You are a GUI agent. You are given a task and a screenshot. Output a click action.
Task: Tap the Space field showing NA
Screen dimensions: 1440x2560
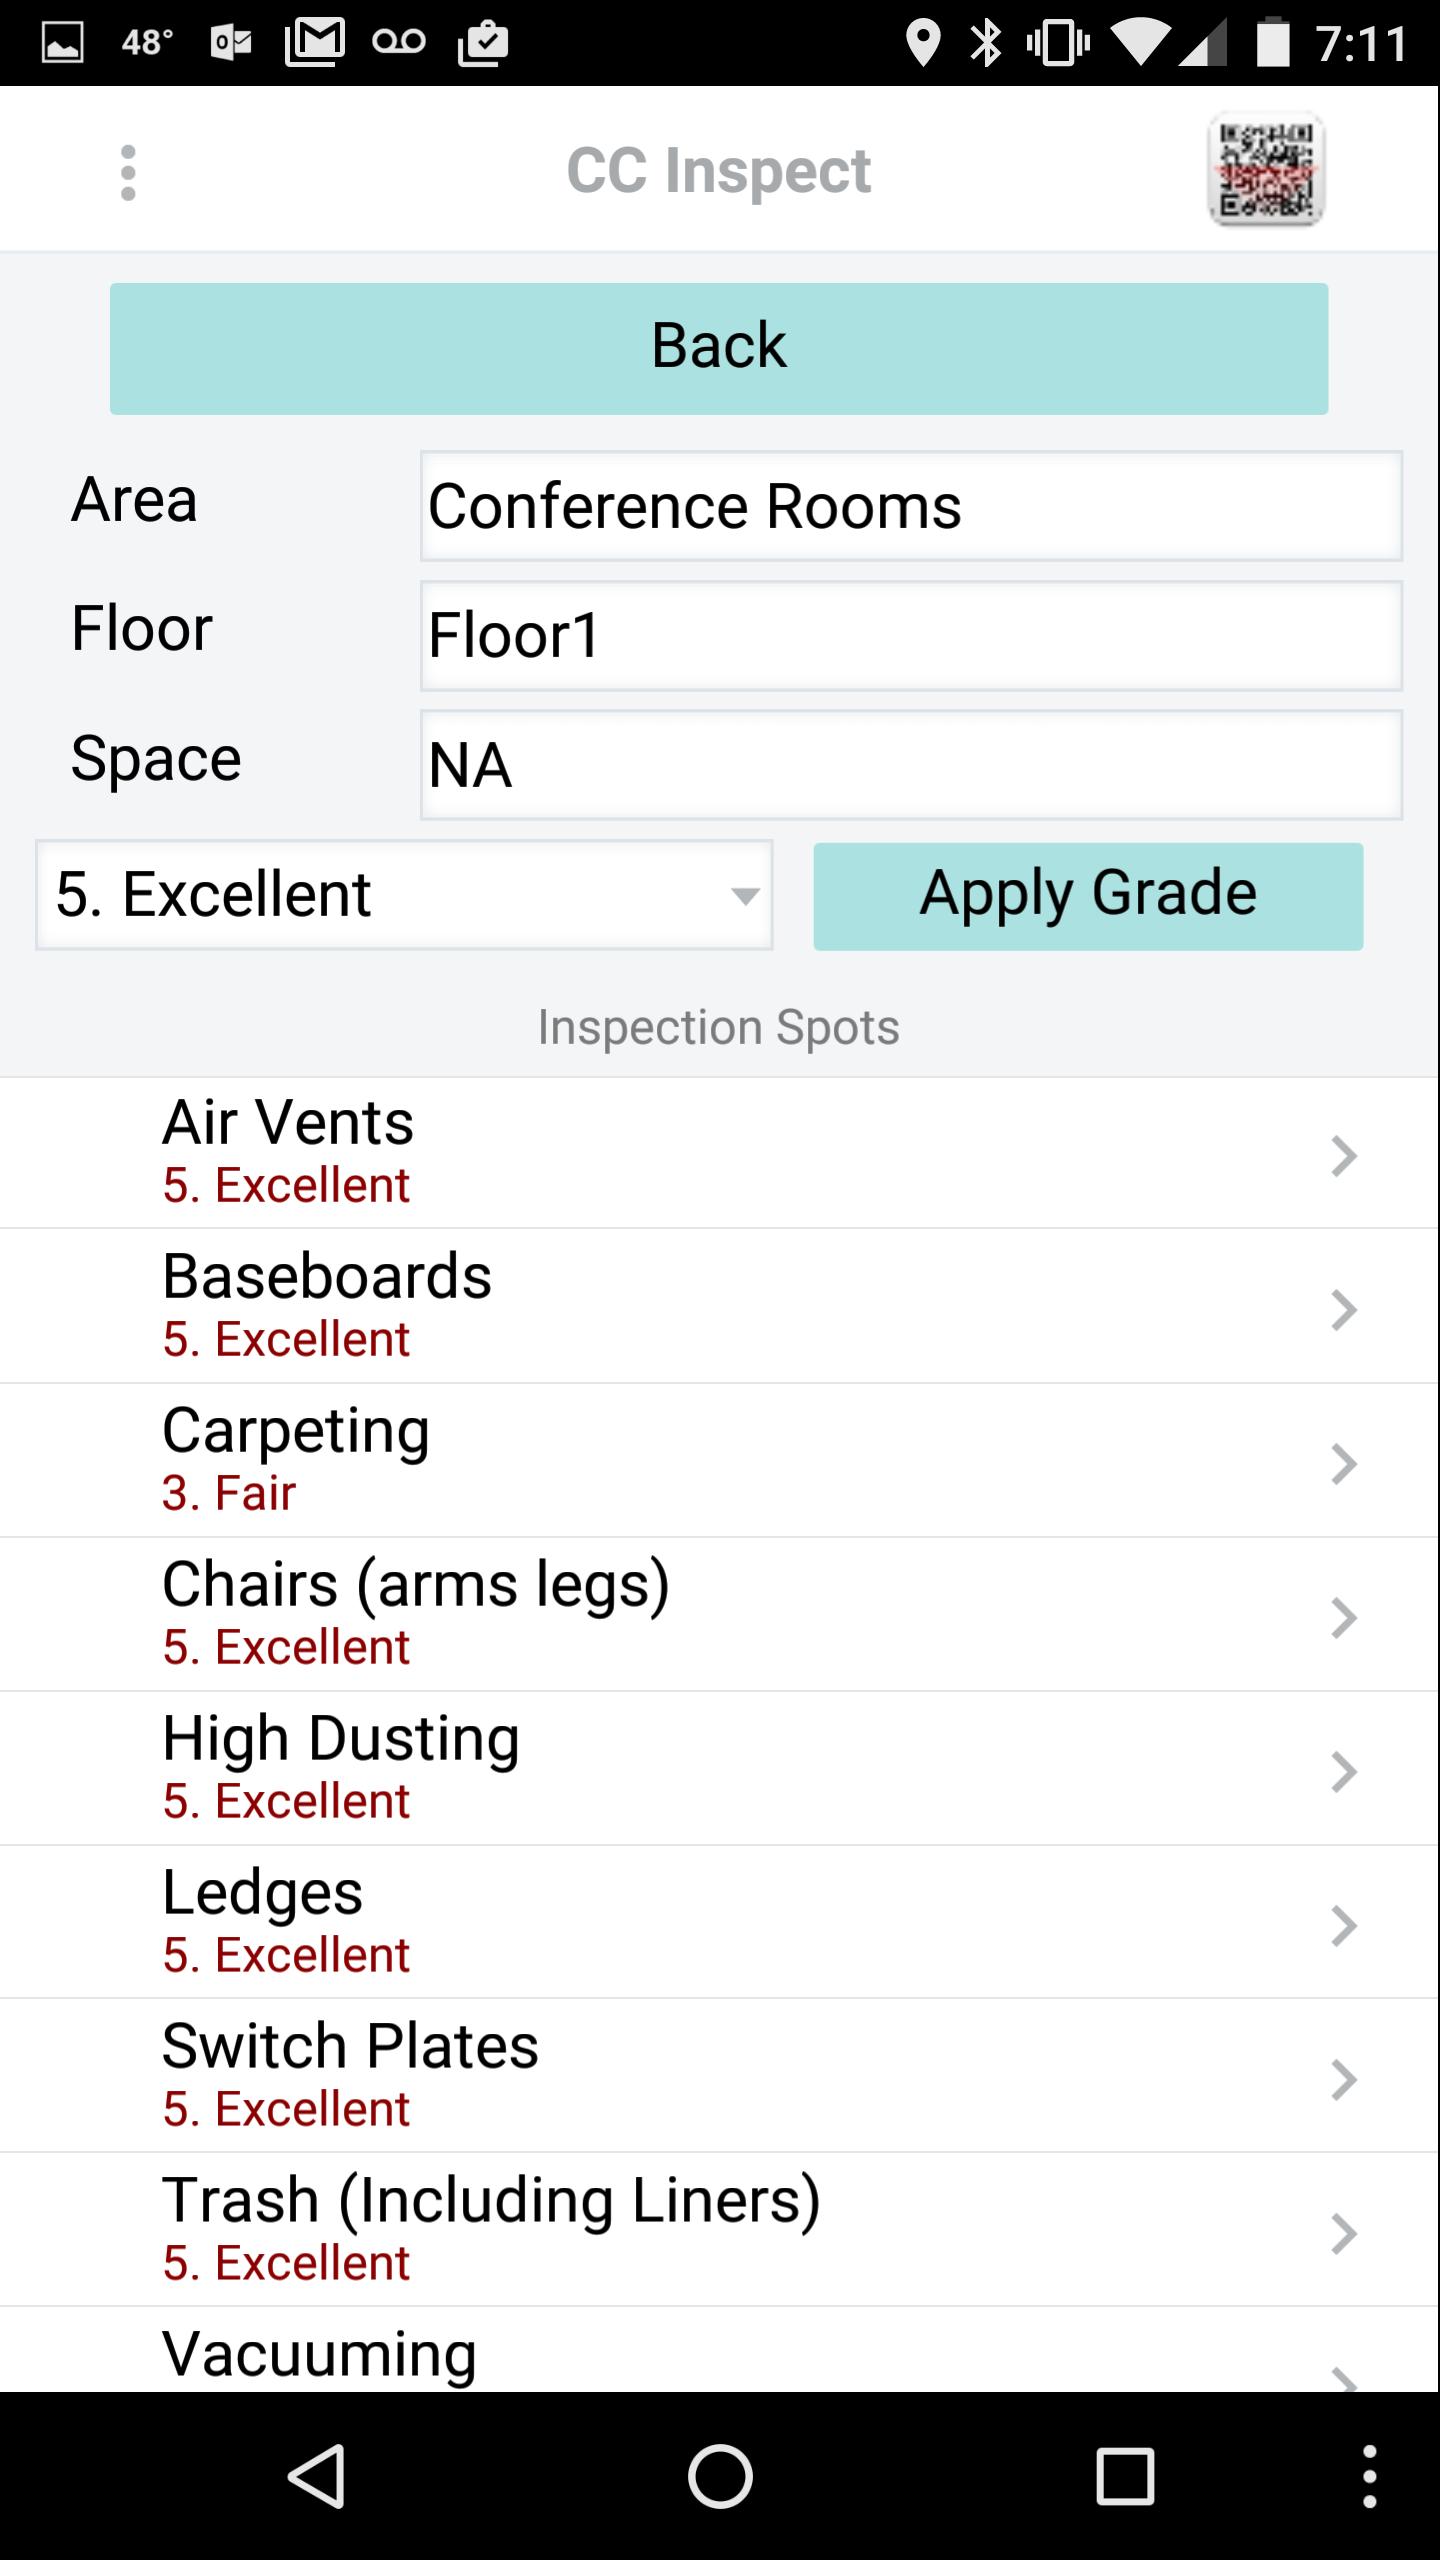tap(911, 765)
